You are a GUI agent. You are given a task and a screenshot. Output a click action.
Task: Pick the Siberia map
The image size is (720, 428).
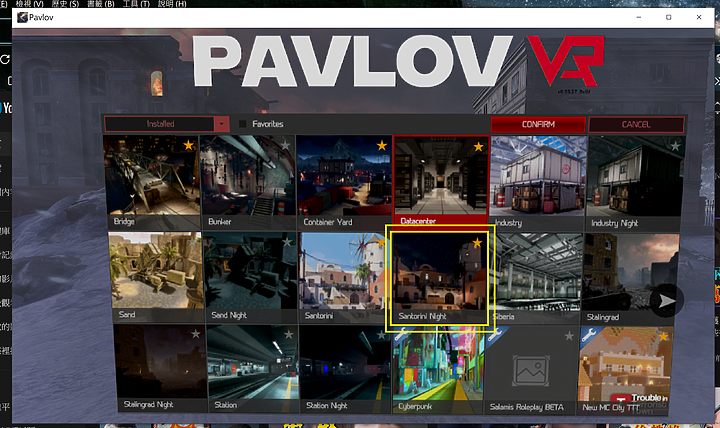click(x=536, y=279)
